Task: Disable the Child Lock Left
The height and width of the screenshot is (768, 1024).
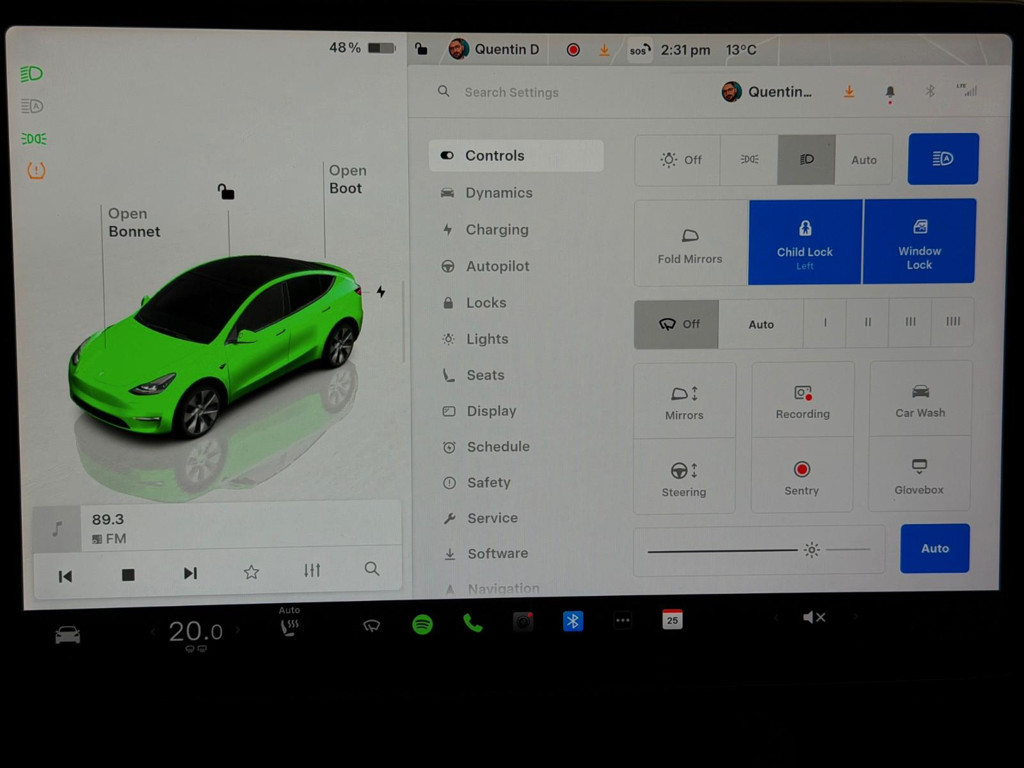Action: pos(804,242)
